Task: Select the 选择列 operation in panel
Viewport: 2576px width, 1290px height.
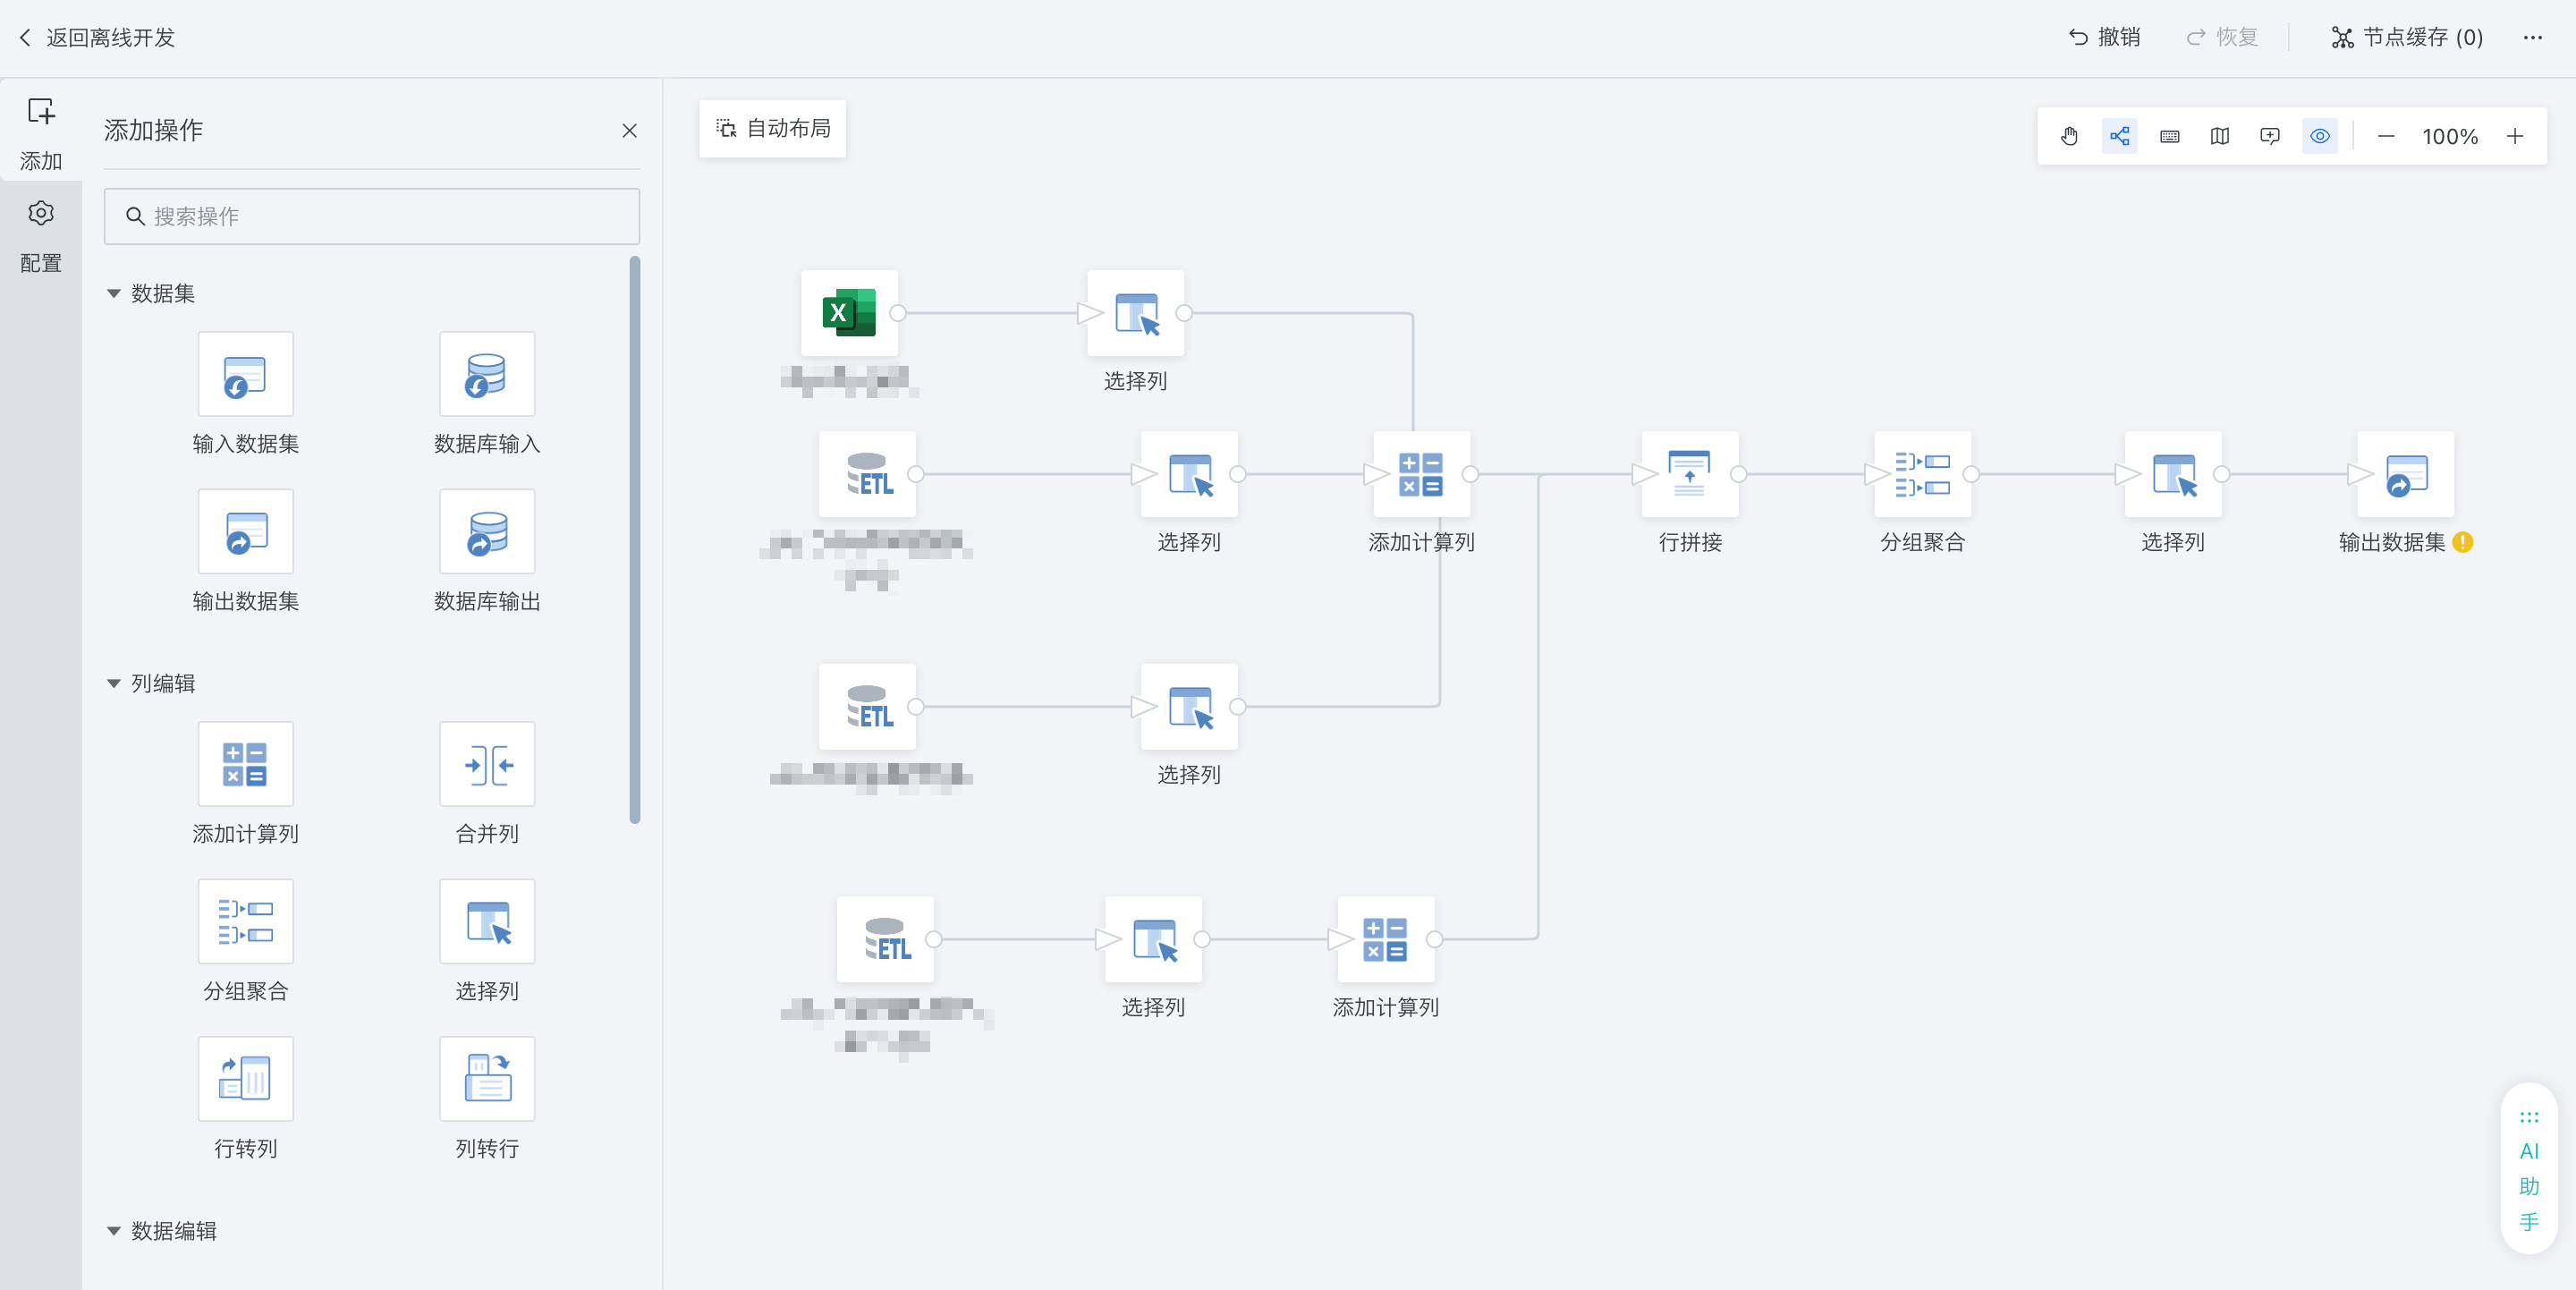Action: tap(487, 921)
